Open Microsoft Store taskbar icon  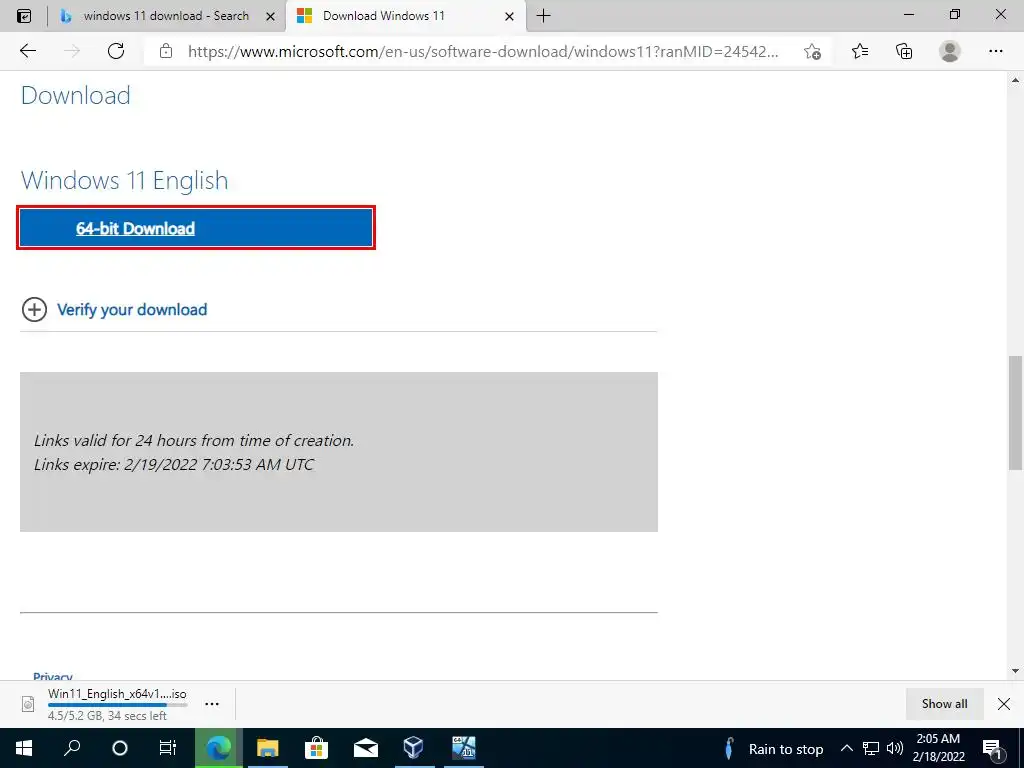tap(316, 748)
